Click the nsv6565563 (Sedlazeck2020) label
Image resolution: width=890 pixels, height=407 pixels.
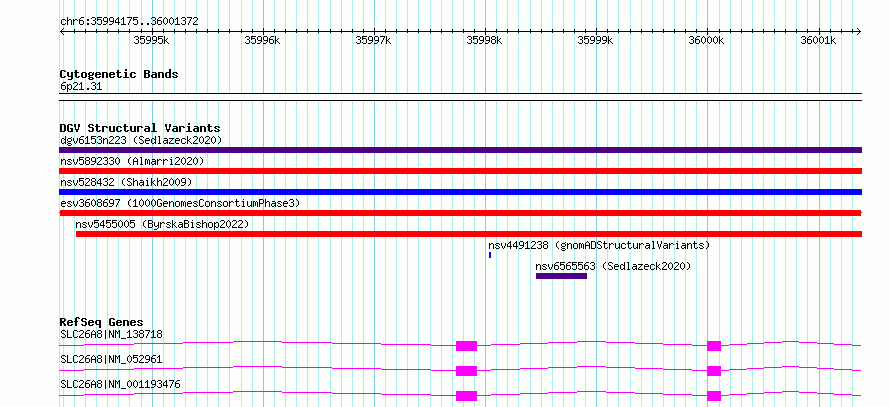coord(614,266)
